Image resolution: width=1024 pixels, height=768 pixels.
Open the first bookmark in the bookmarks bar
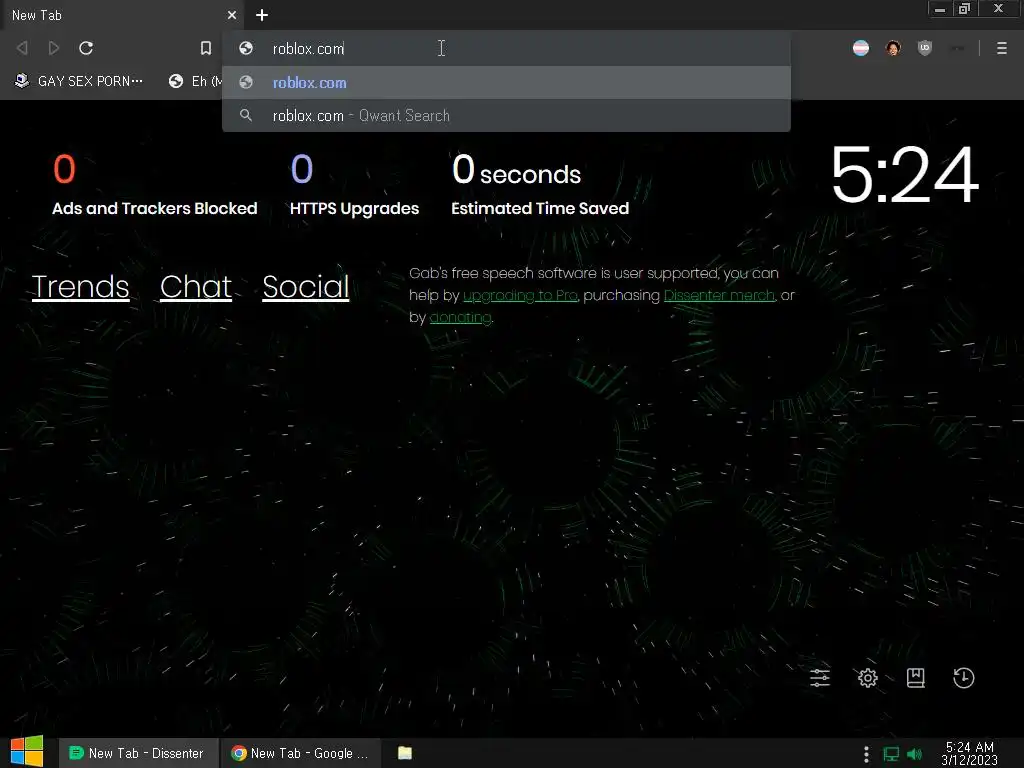click(x=78, y=81)
